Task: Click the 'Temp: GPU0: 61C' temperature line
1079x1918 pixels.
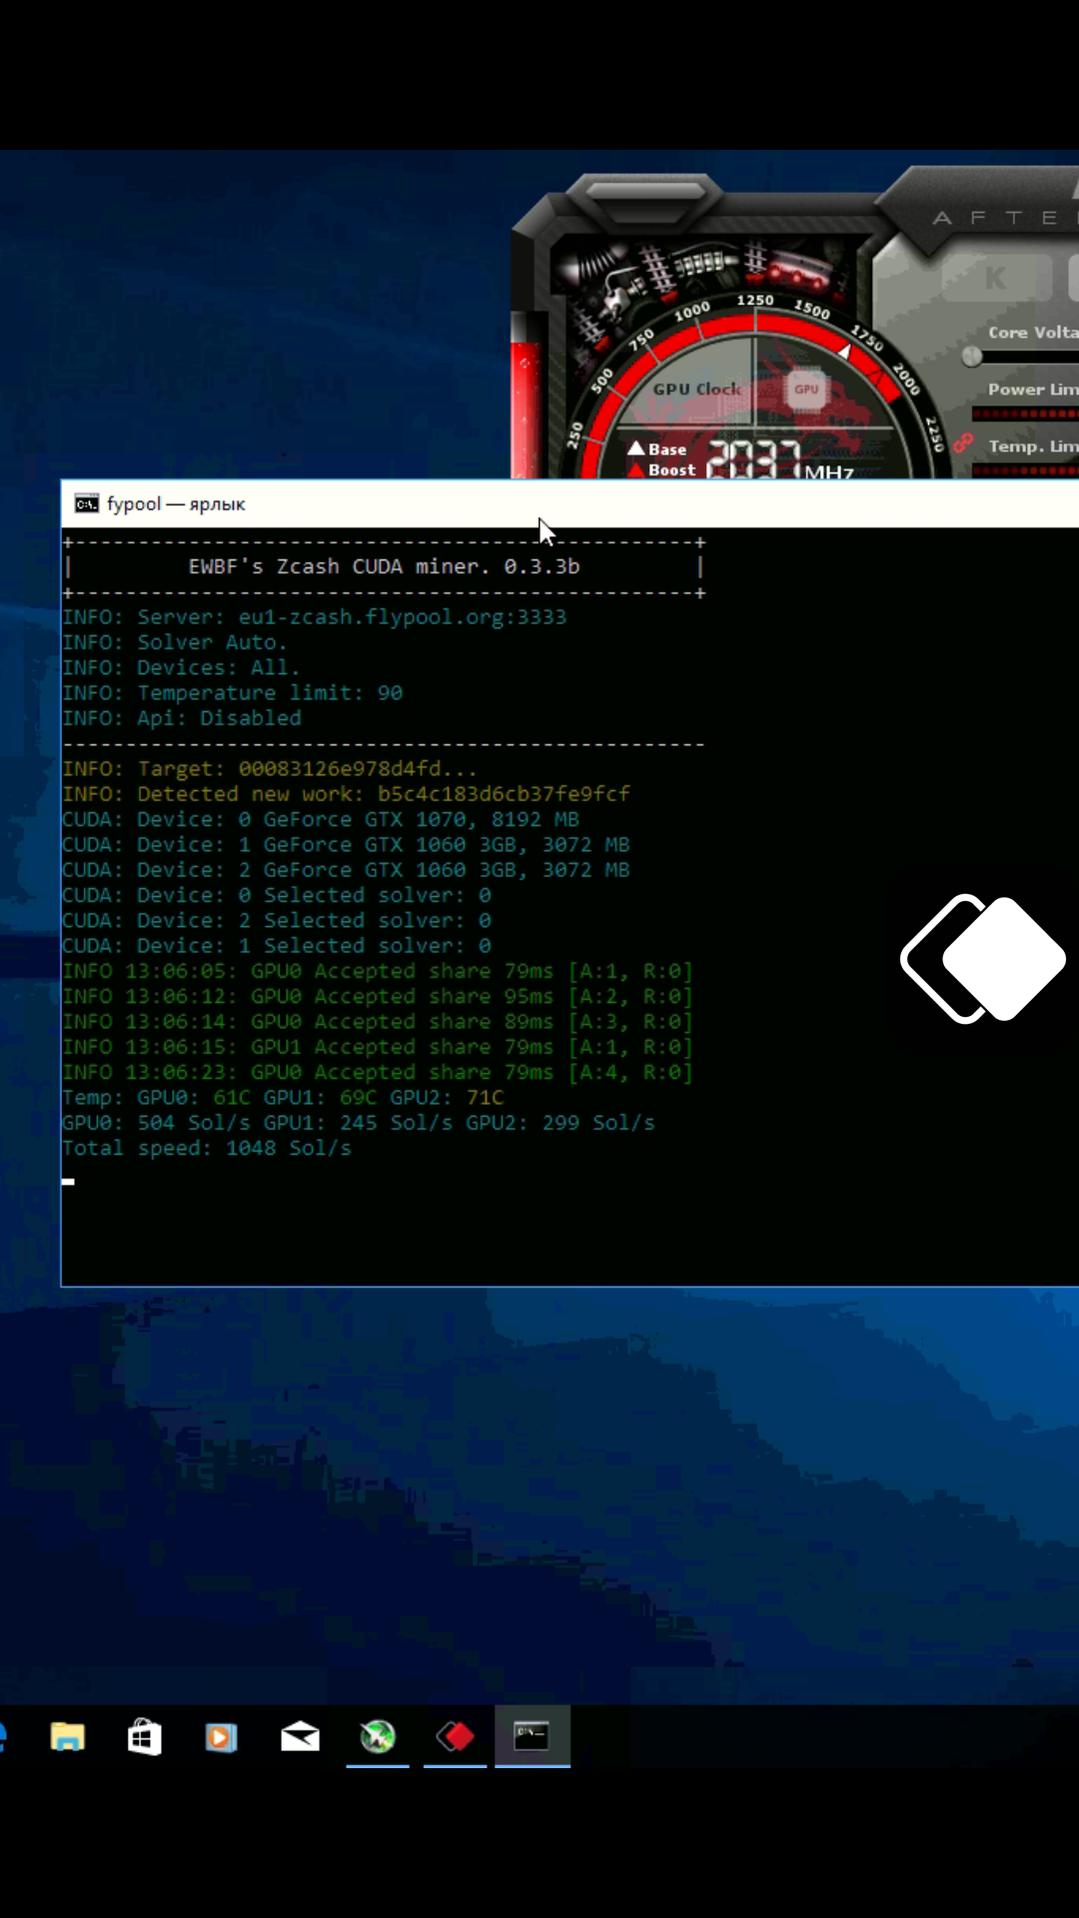Action: (283, 1097)
